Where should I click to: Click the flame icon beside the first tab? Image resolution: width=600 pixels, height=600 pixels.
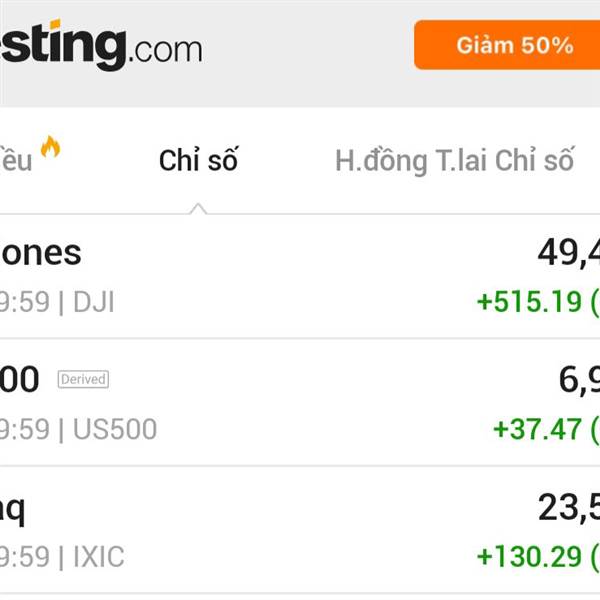click(x=50, y=148)
